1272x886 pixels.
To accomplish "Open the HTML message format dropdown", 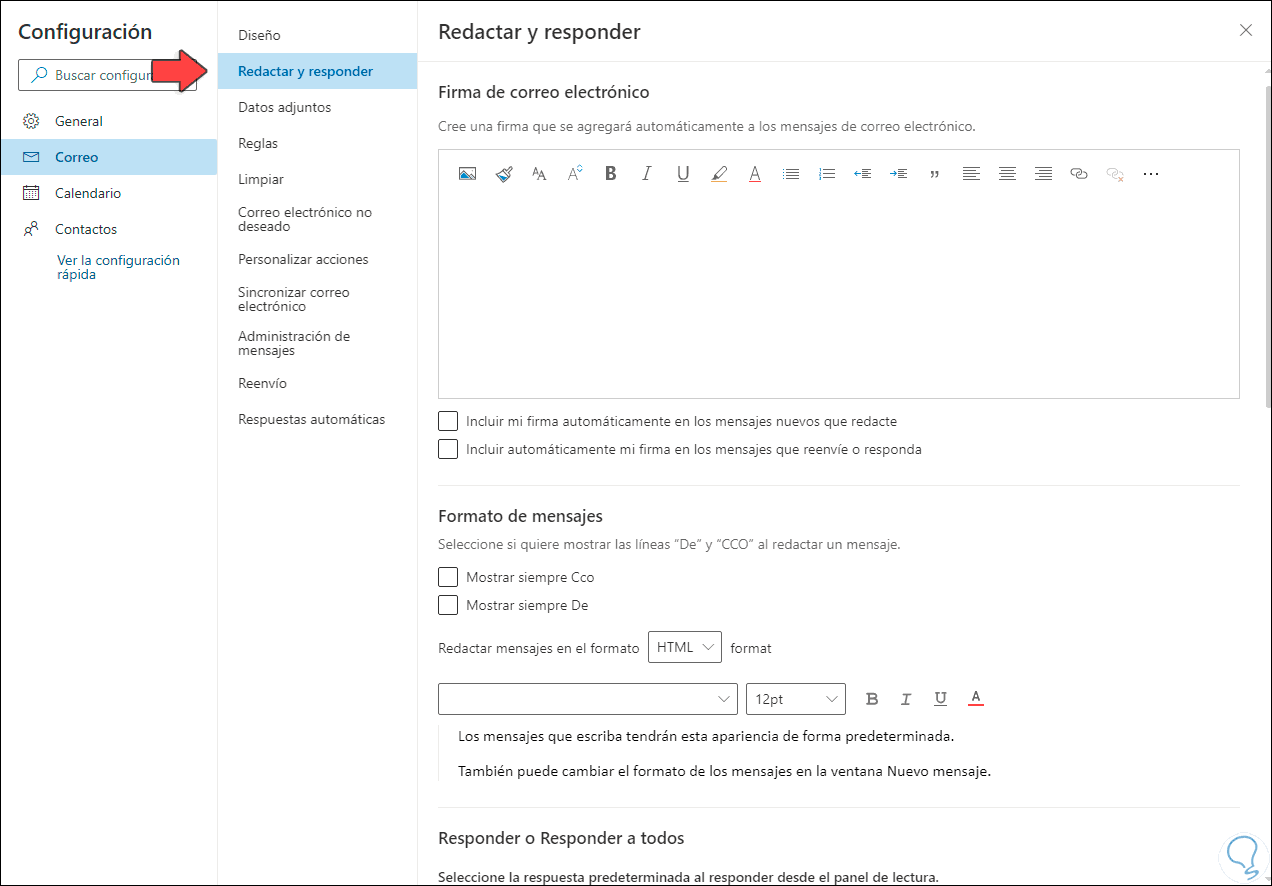I will [x=685, y=647].
